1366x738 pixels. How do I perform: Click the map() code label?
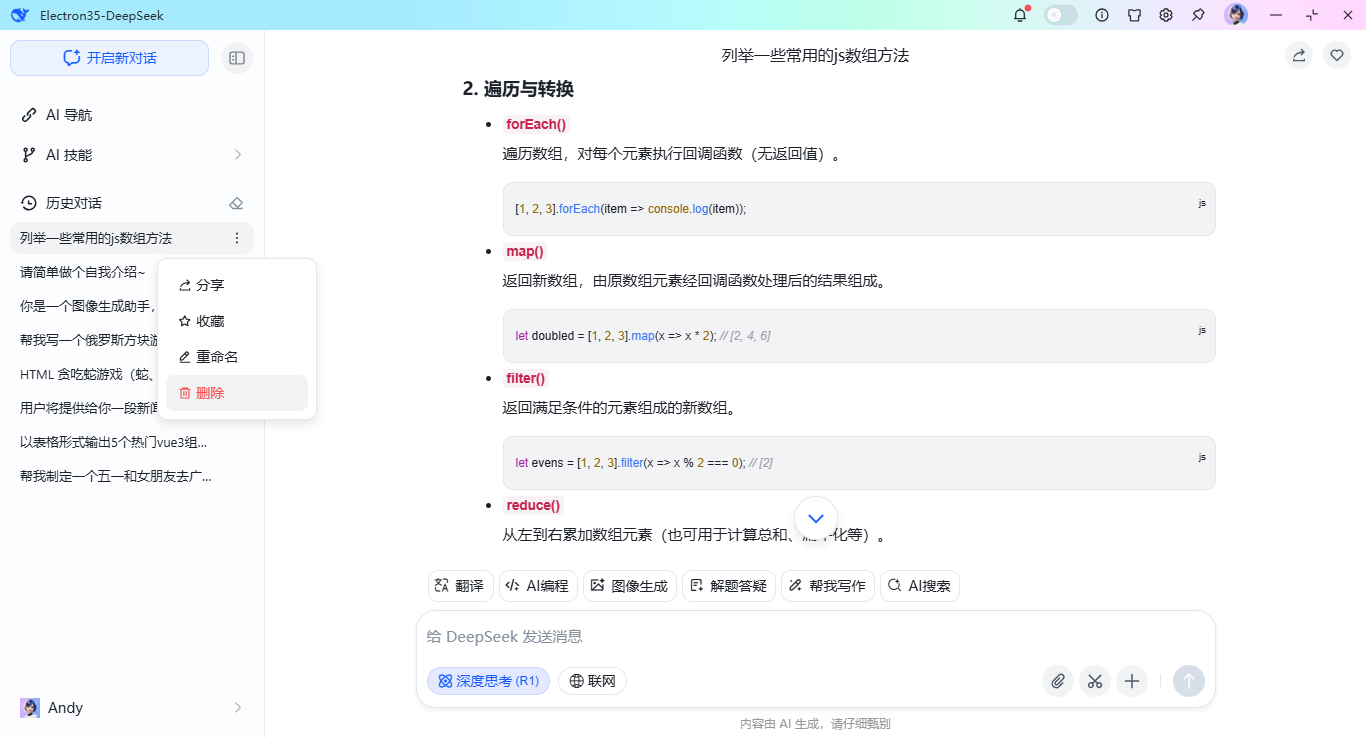click(525, 251)
